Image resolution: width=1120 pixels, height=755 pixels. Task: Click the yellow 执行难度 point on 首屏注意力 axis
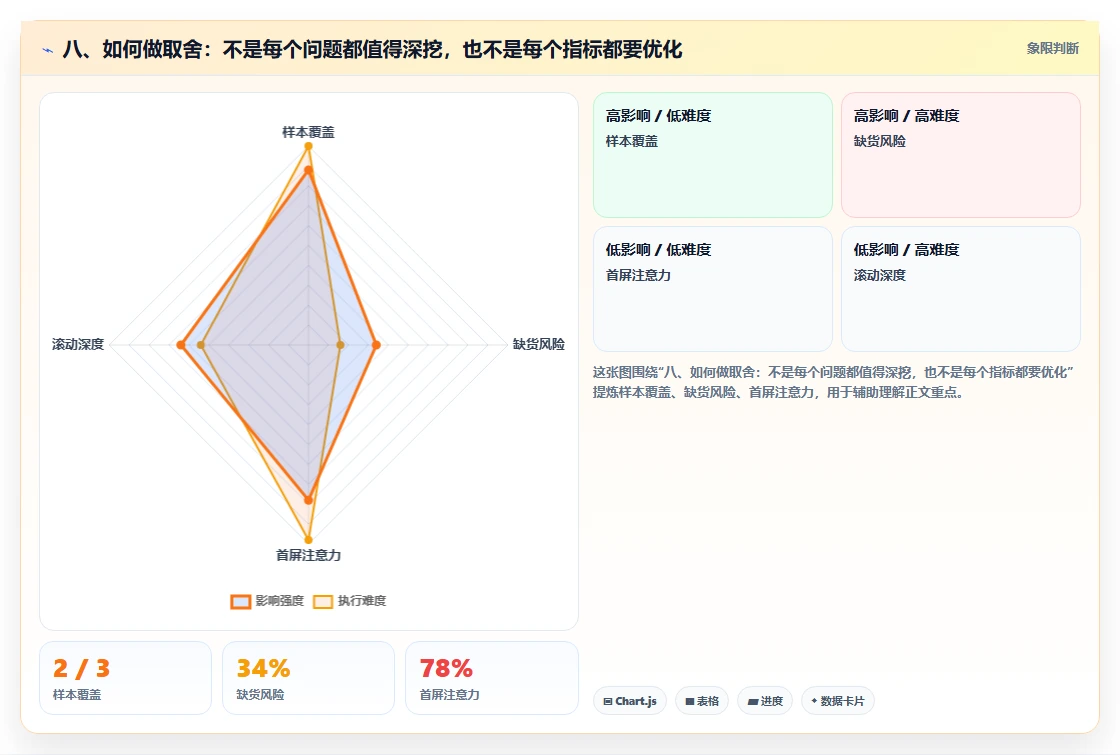309,540
